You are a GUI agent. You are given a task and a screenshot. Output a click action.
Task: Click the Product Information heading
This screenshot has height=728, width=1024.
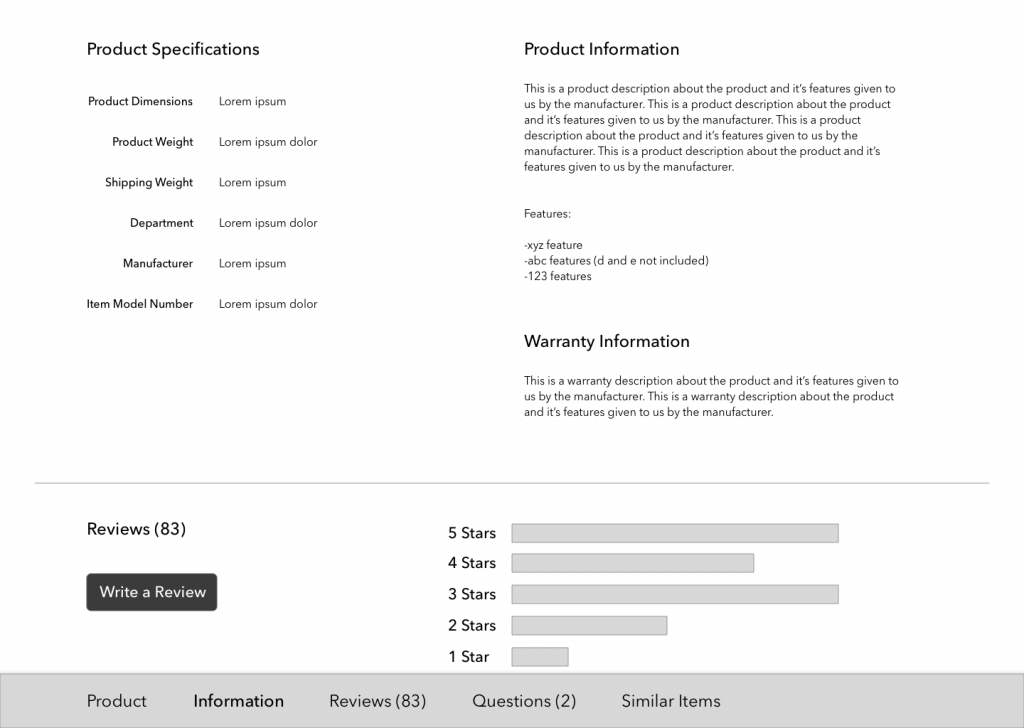[601, 49]
